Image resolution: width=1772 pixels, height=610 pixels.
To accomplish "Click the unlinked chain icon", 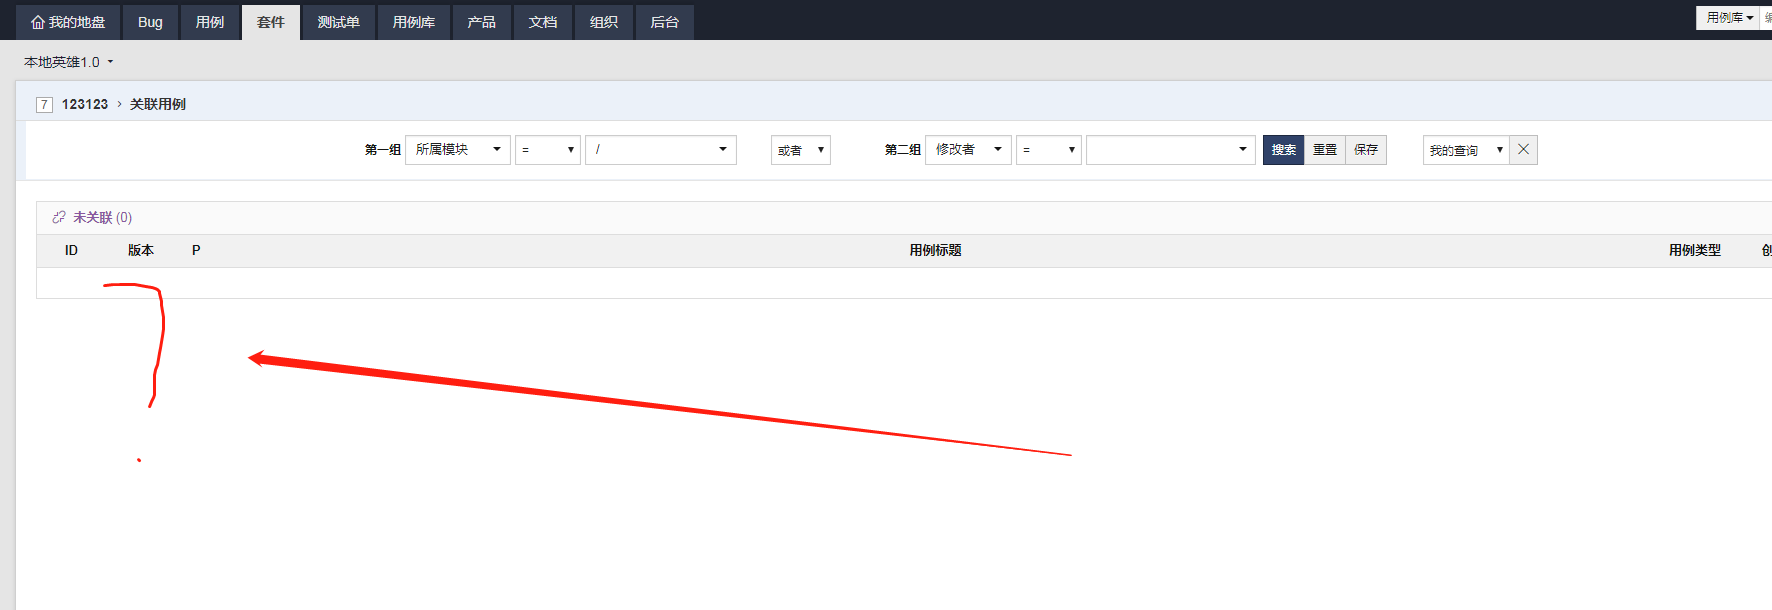I will click(x=59, y=217).
